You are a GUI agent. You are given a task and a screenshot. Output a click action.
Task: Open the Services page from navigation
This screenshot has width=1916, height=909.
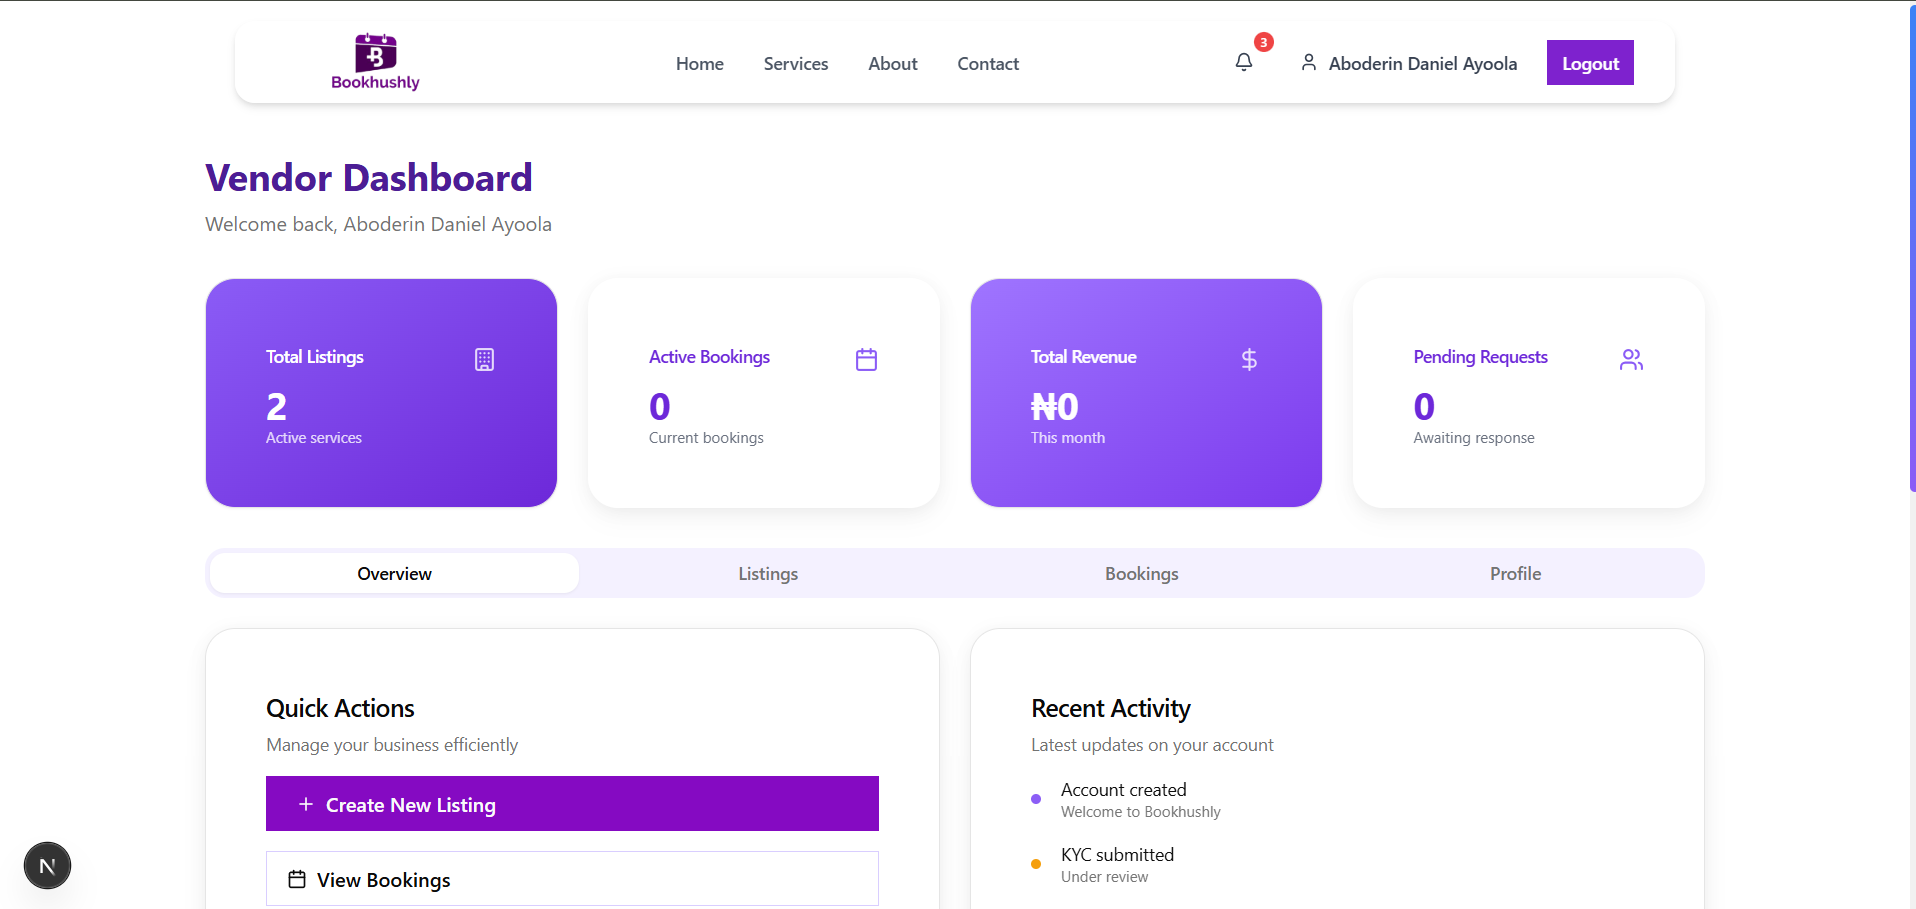click(795, 63)
